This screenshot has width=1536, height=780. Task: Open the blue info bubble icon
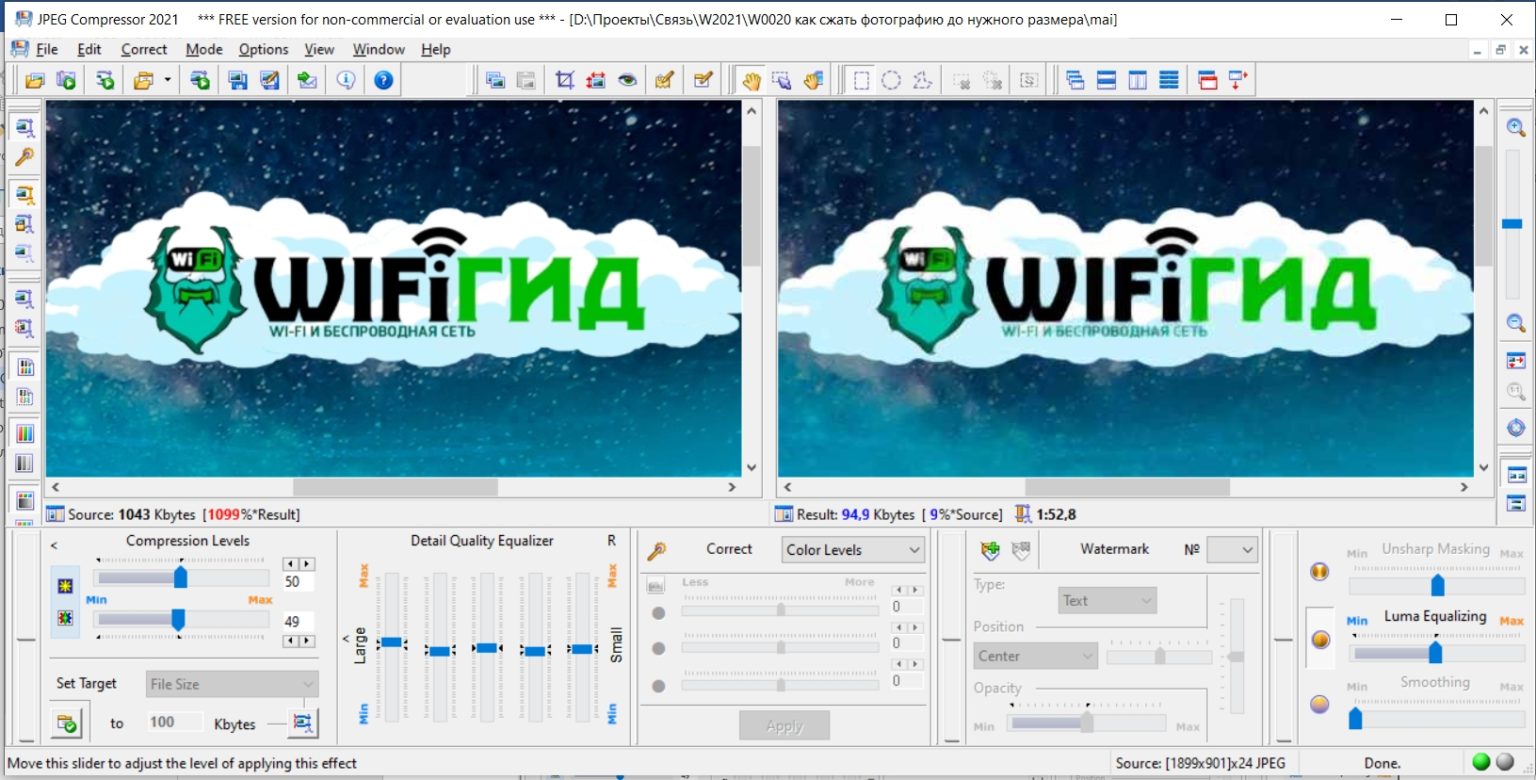click(x=346, y=81)
